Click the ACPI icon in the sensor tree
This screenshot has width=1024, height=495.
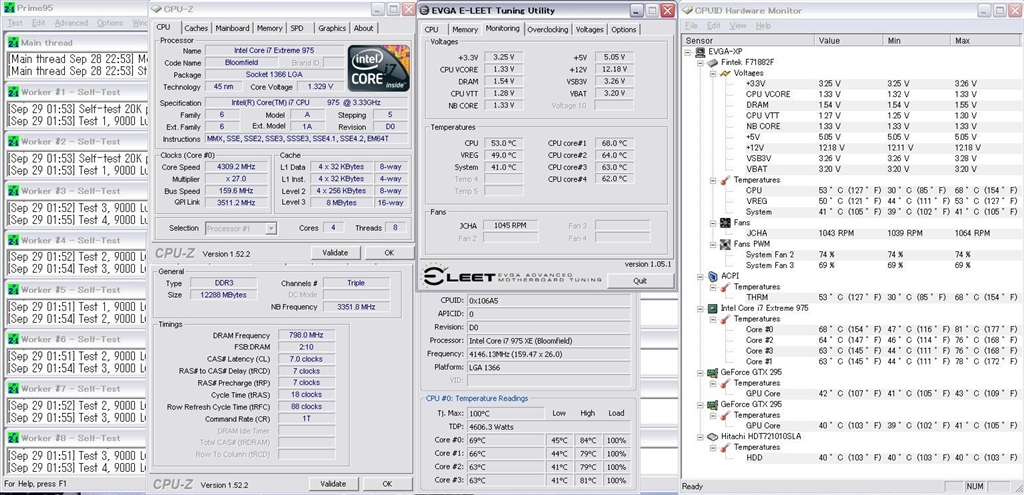click(713, 276)
